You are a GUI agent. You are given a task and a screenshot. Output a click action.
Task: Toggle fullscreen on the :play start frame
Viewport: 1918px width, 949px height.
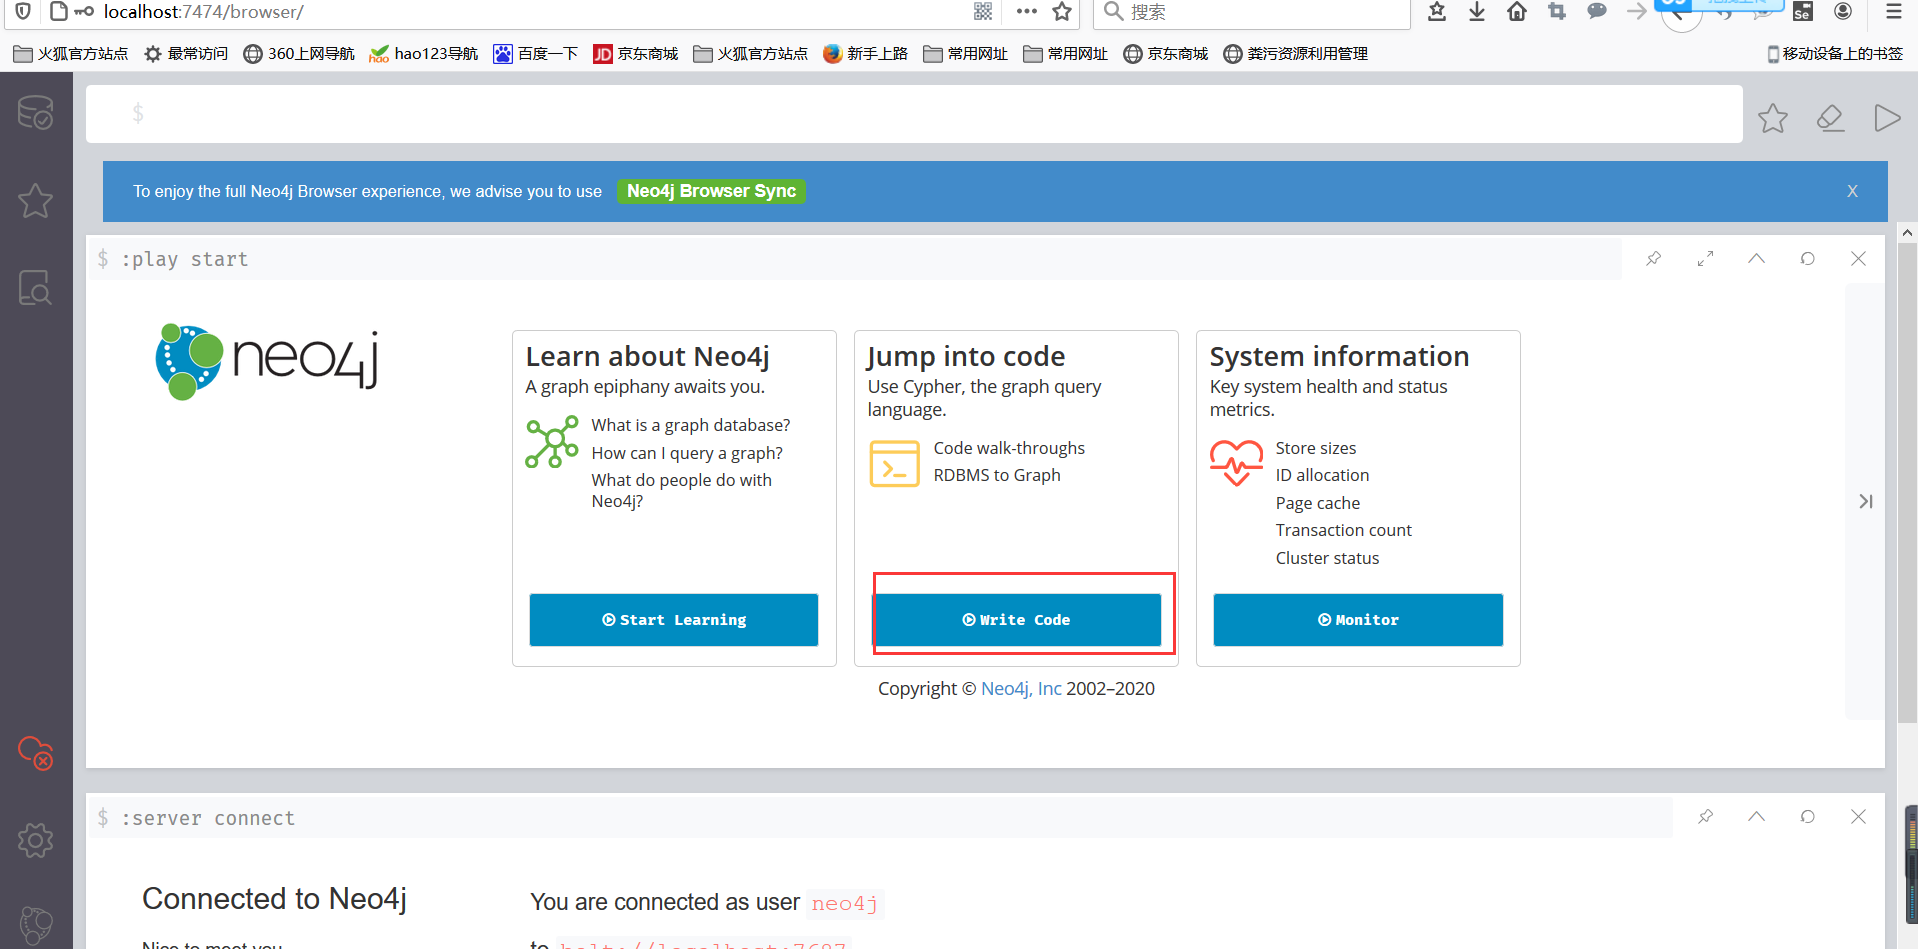[1705, 258]
